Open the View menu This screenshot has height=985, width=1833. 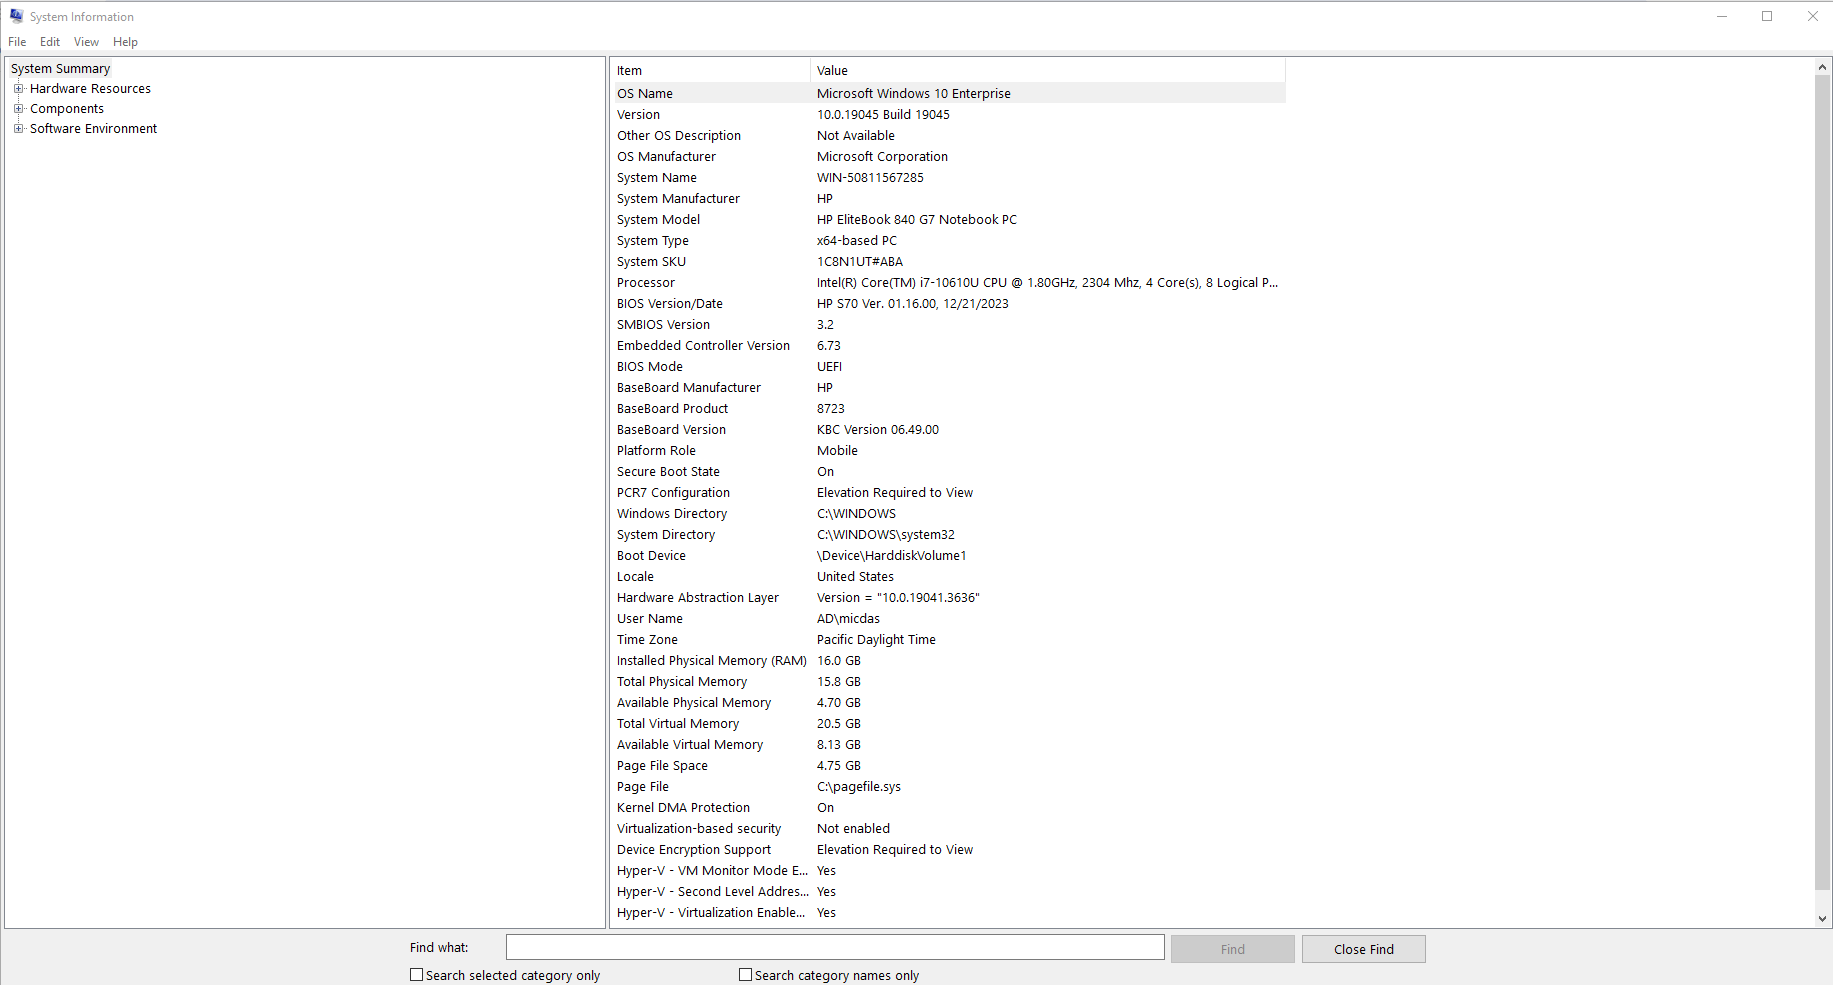coord(86,42)
